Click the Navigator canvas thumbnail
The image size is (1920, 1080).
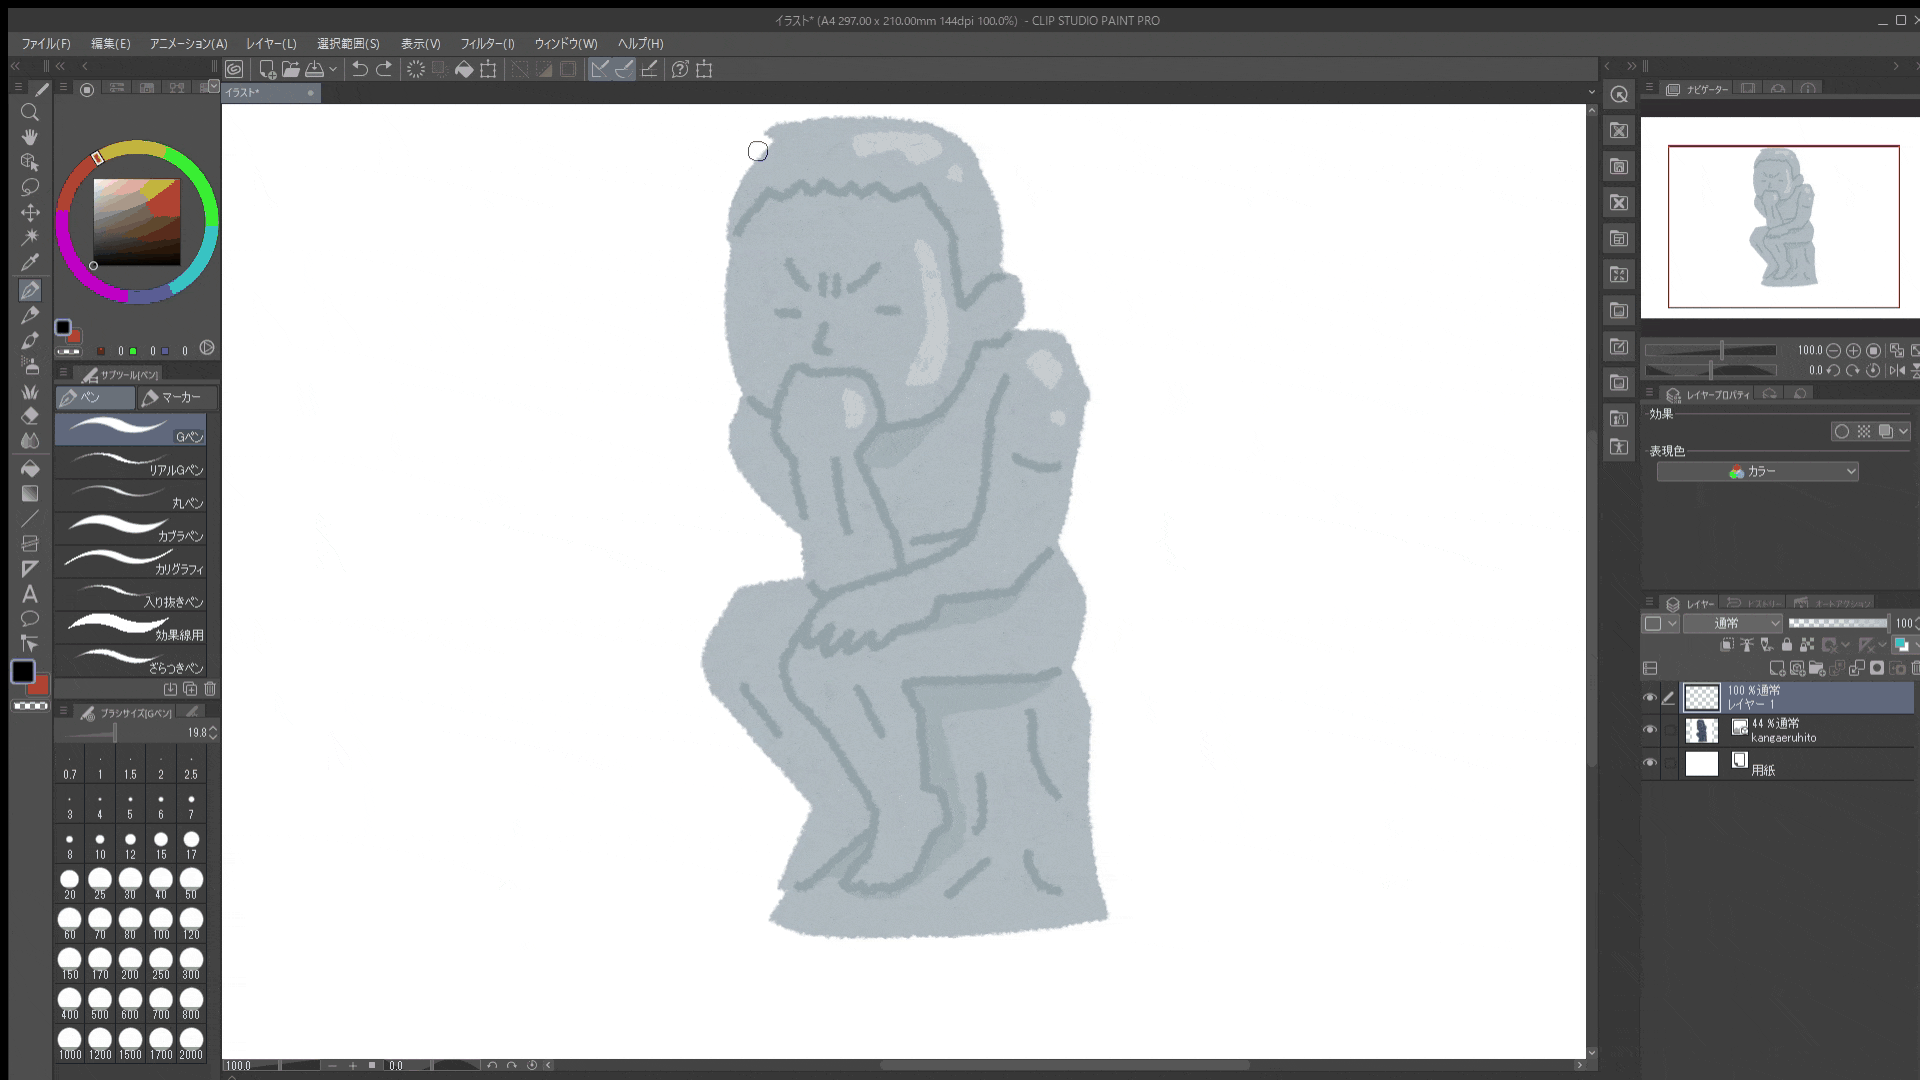click(1783, 227)
